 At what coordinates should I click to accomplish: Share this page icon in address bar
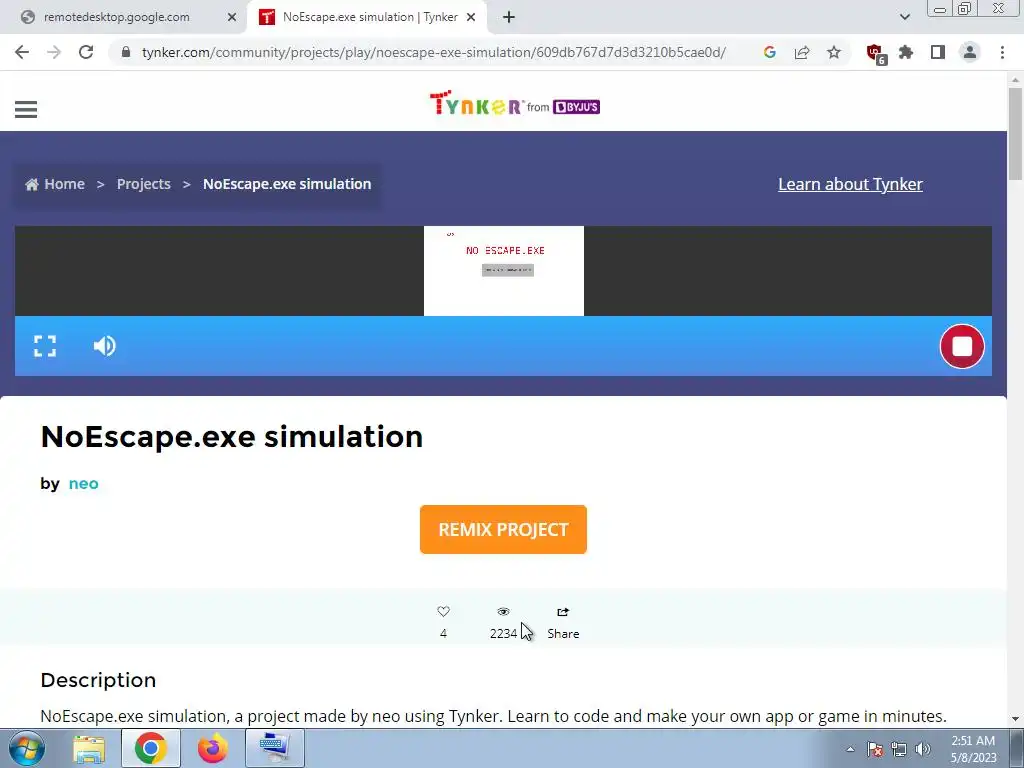click(802, 52)
